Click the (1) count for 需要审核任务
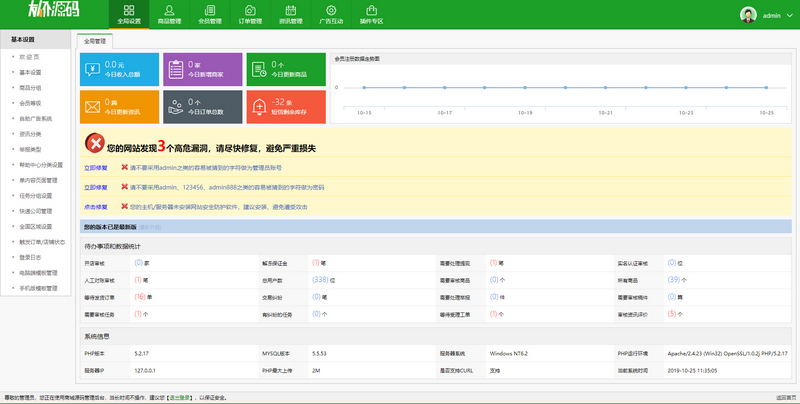Image resolution: width=800 pixels, height=404 pixels. coord(138,314)
